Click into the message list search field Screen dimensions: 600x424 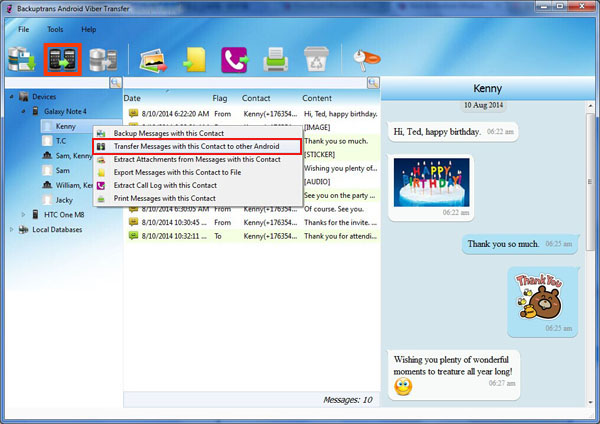coord(245,82)
